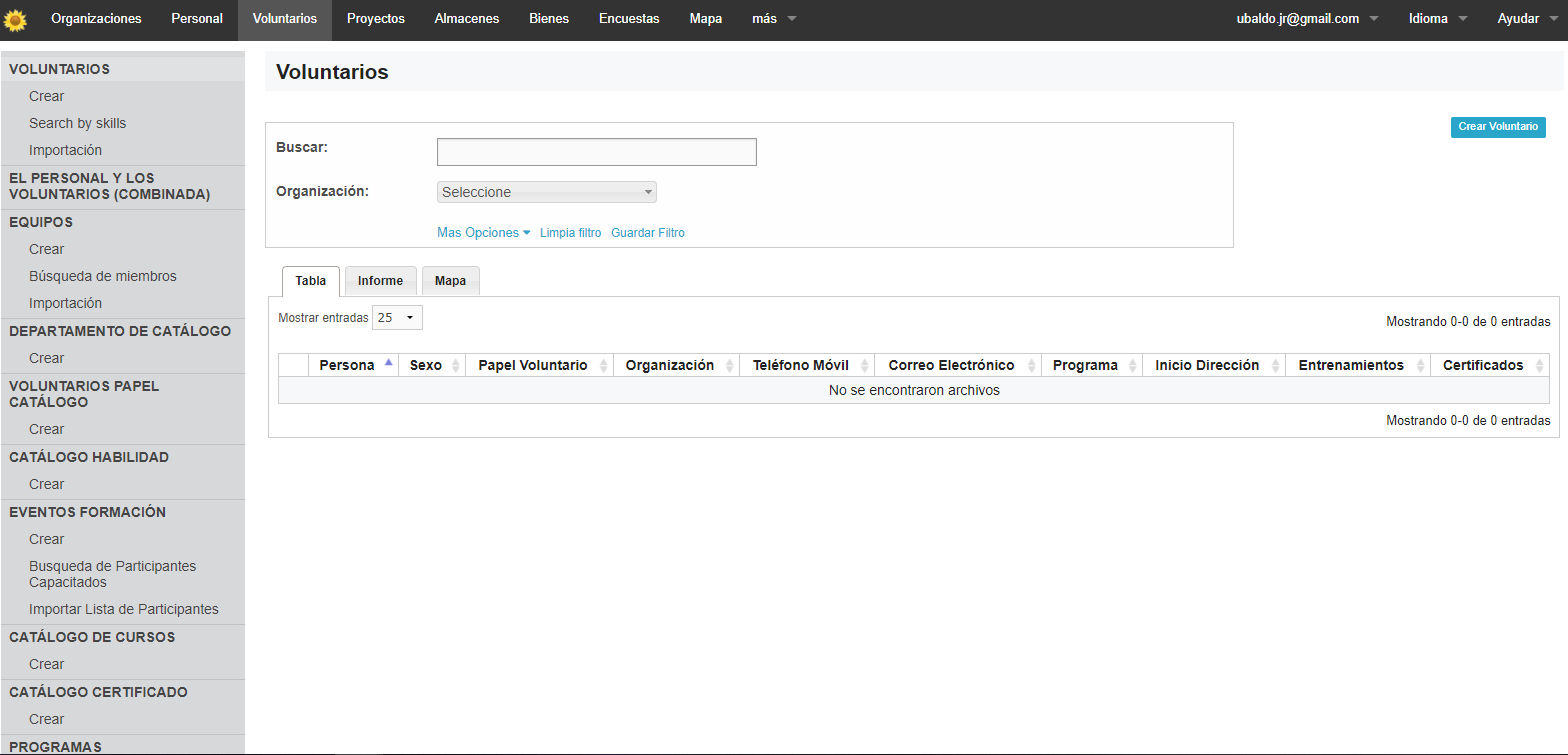Switch to the Mapa results tab
The image size is (1568, 755).
[450, 281]
